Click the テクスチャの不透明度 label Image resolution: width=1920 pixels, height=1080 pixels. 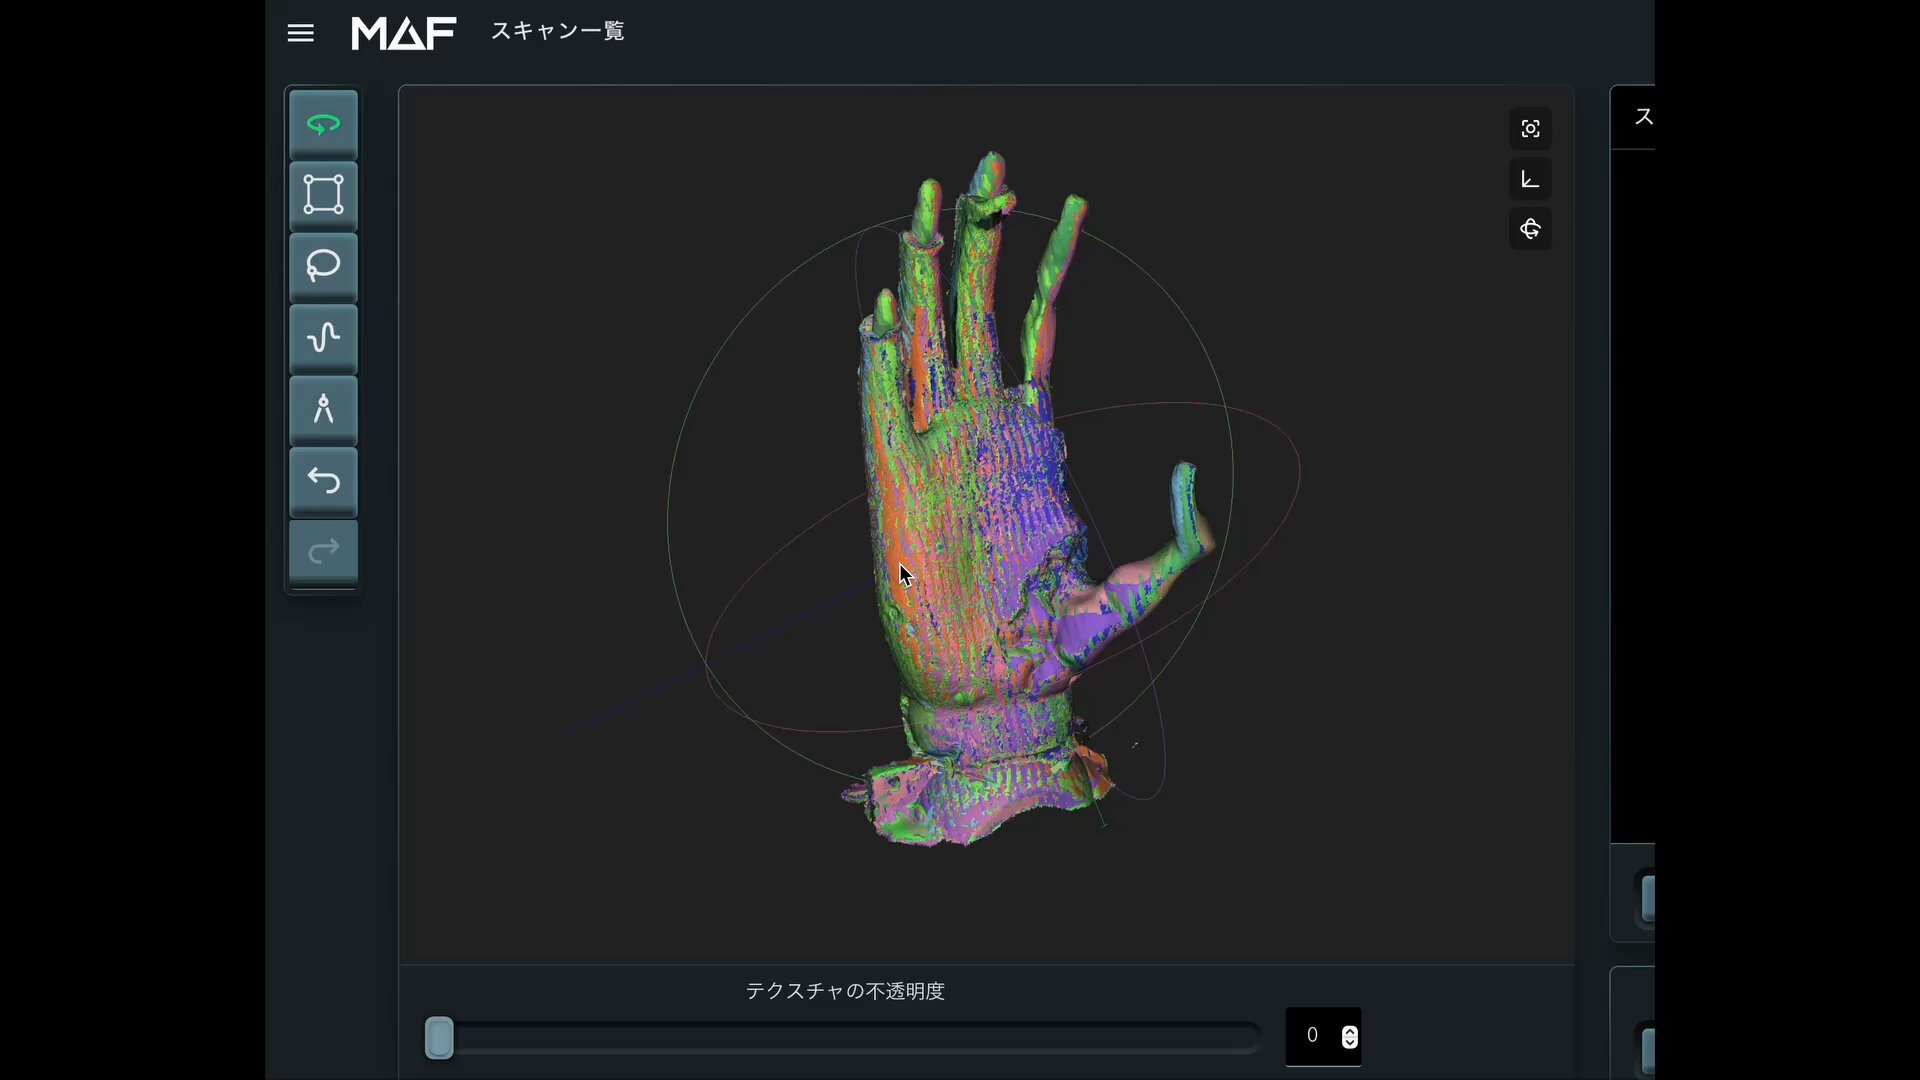point(845,991)
